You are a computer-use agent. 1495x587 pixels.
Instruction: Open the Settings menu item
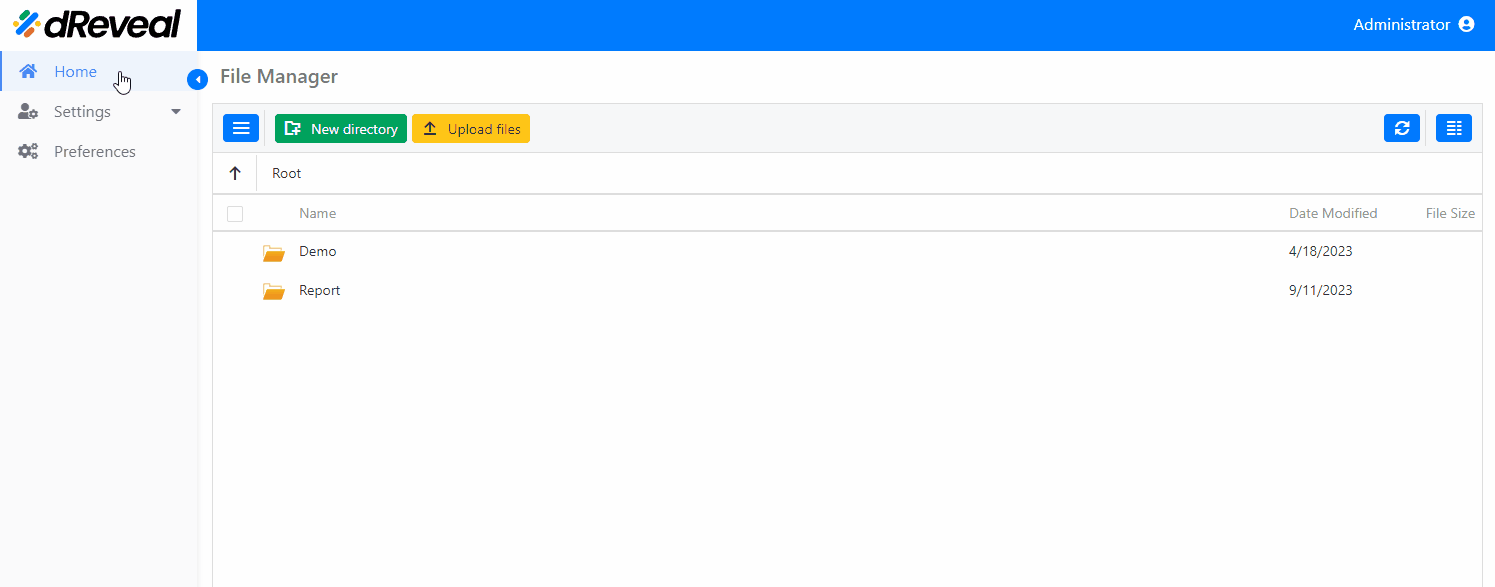pyautogui.click(x=98, y=112)
